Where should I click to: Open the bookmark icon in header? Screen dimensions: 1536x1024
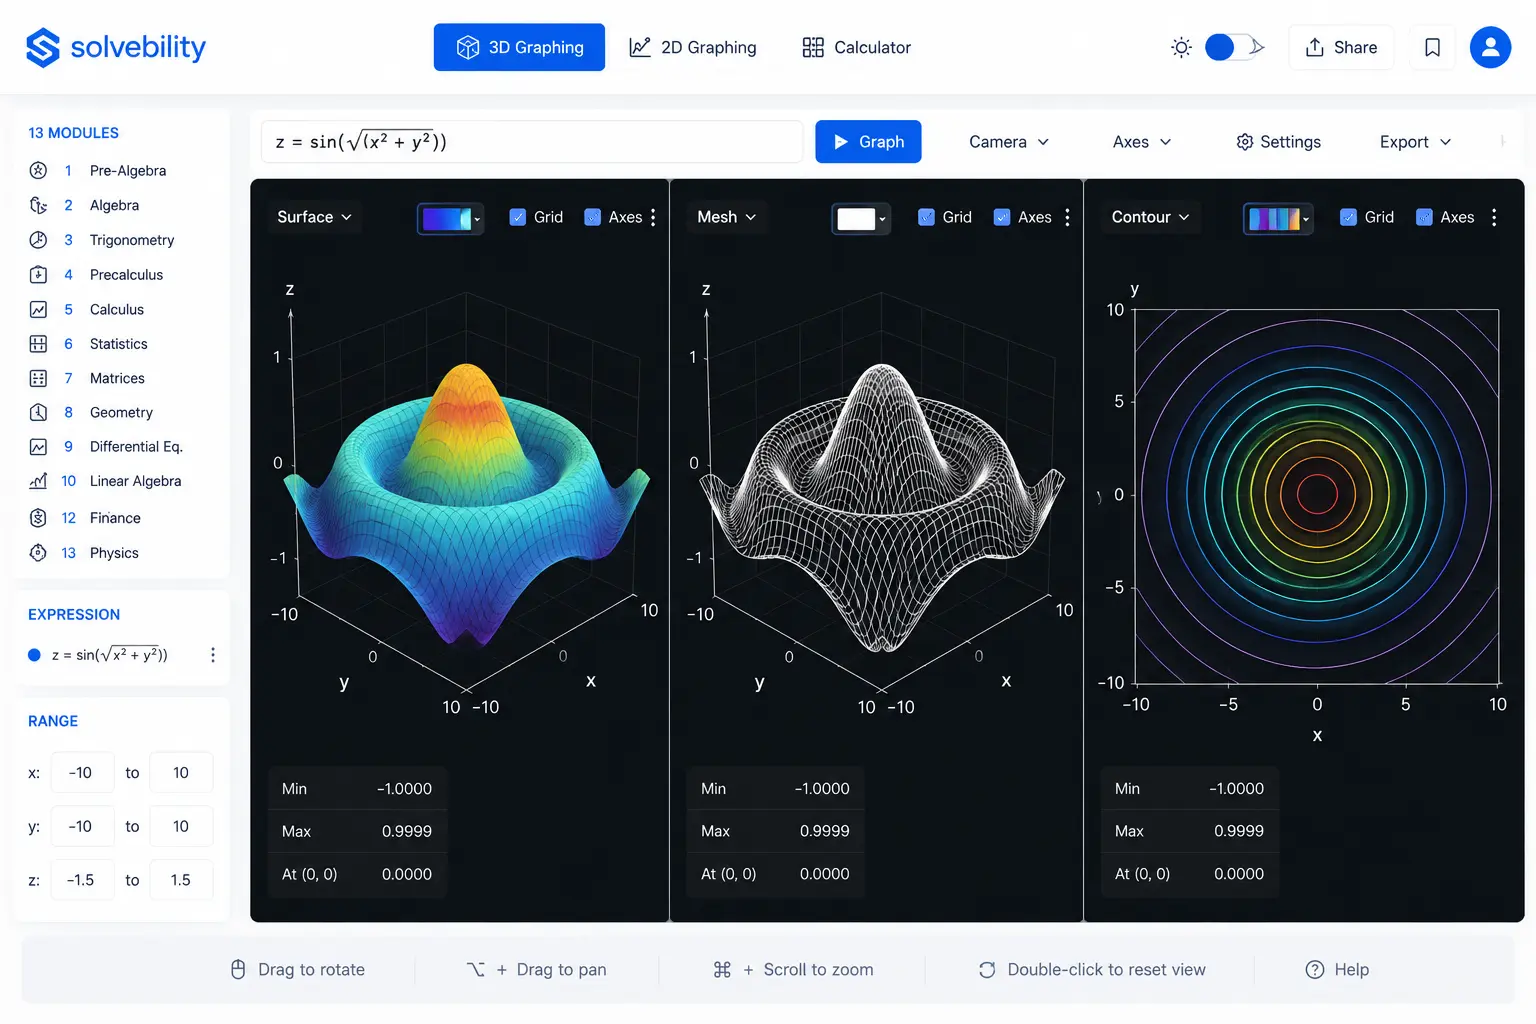(1432, 47)
